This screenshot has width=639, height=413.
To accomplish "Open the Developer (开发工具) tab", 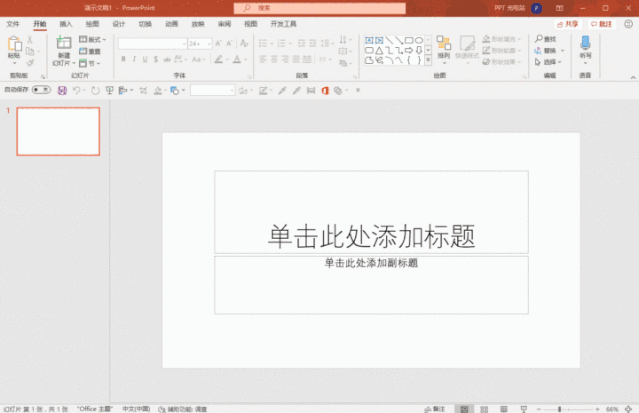I will (x=283, y=24).
